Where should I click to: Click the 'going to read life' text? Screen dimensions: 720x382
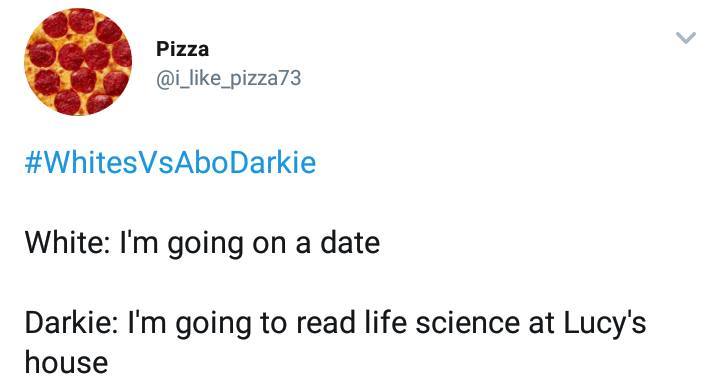click(x=292, y=324)
